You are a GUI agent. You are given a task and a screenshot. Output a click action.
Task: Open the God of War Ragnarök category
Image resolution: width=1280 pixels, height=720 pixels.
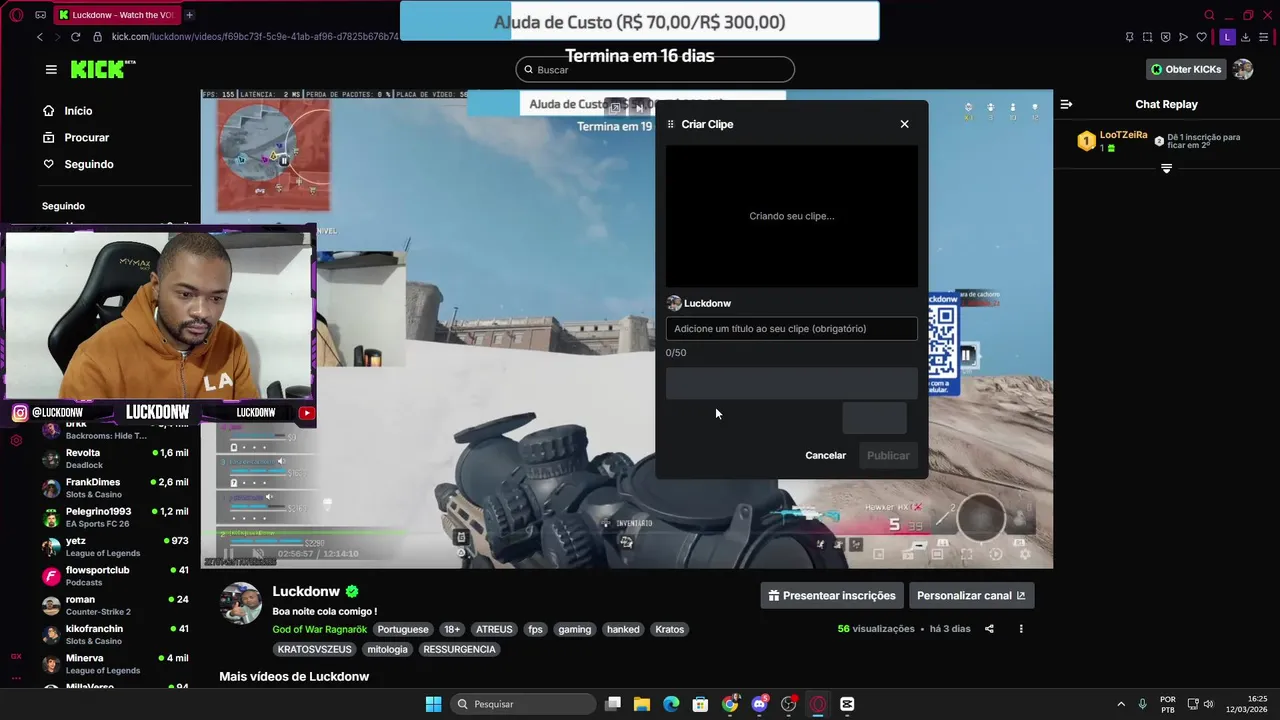pyautogui.click(x=319, y=630)
